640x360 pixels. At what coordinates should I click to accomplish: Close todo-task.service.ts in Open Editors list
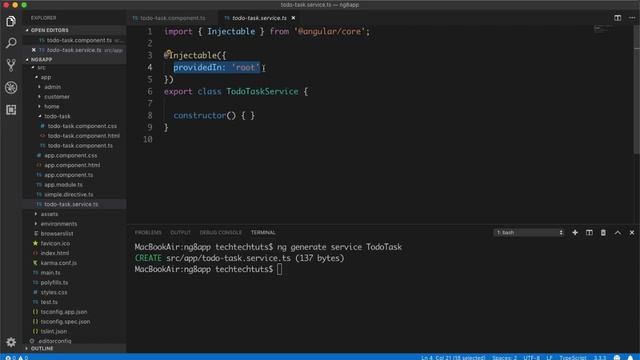coord(33,50)
